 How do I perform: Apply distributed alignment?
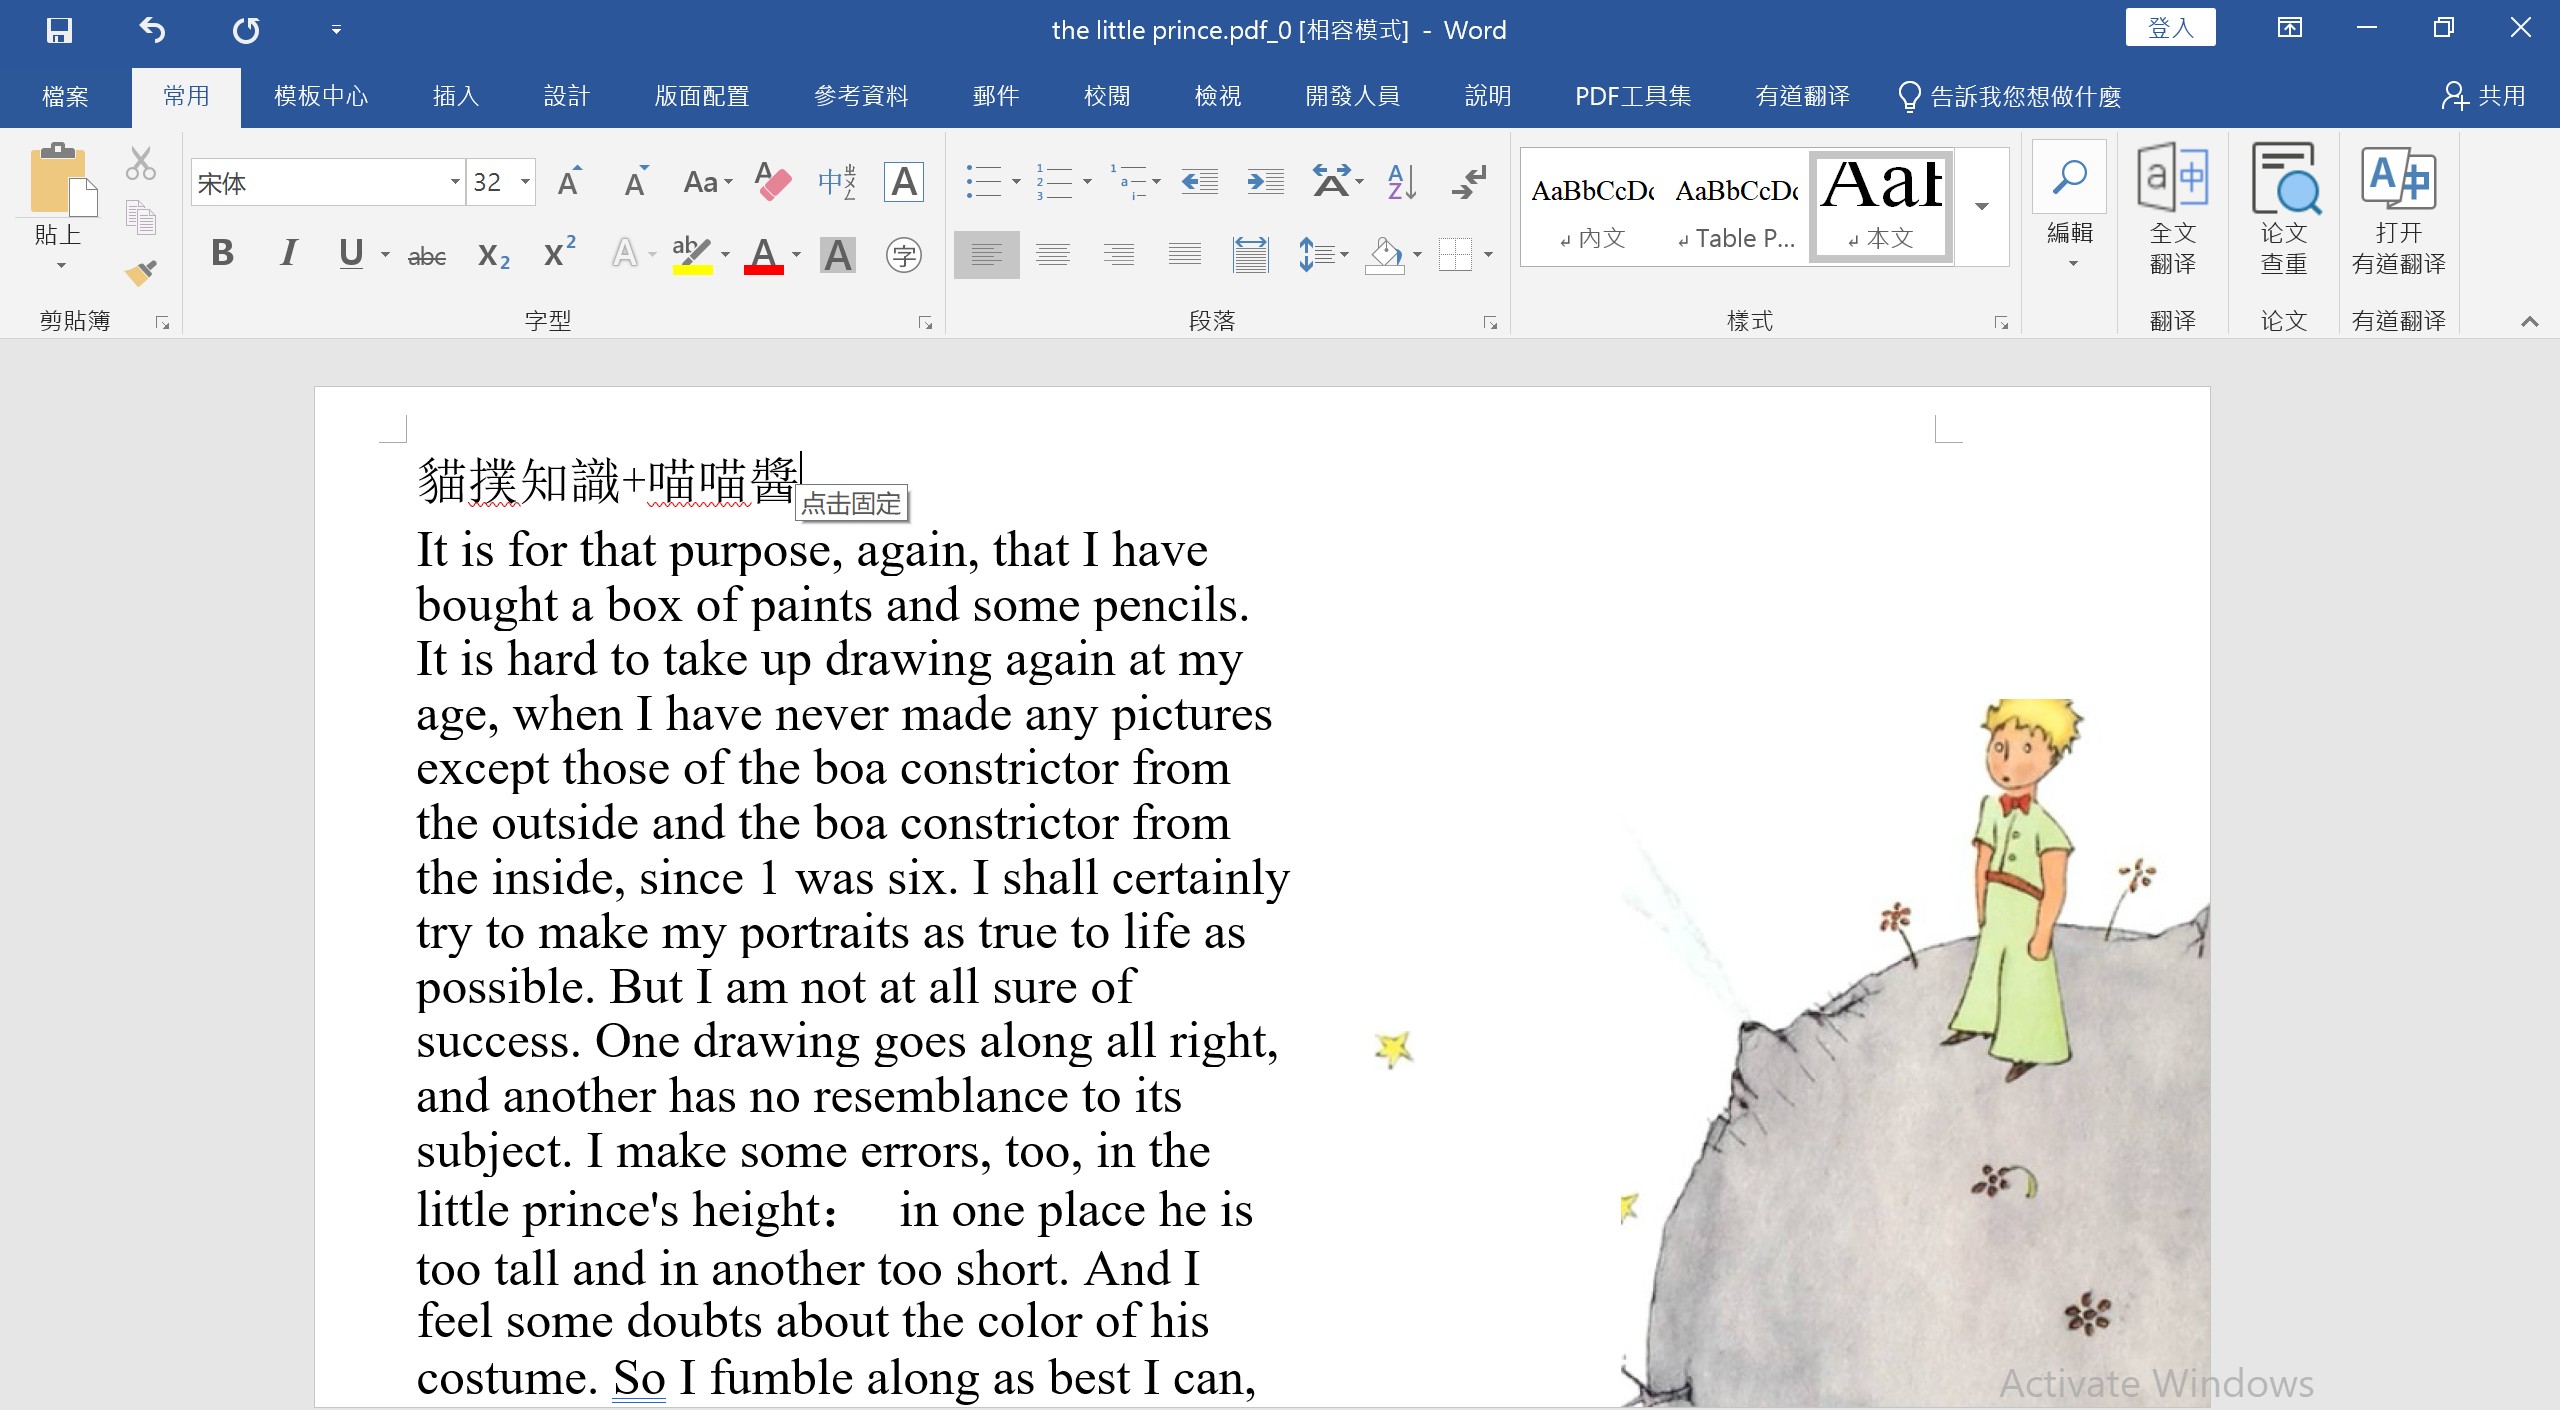(1250, 255)
